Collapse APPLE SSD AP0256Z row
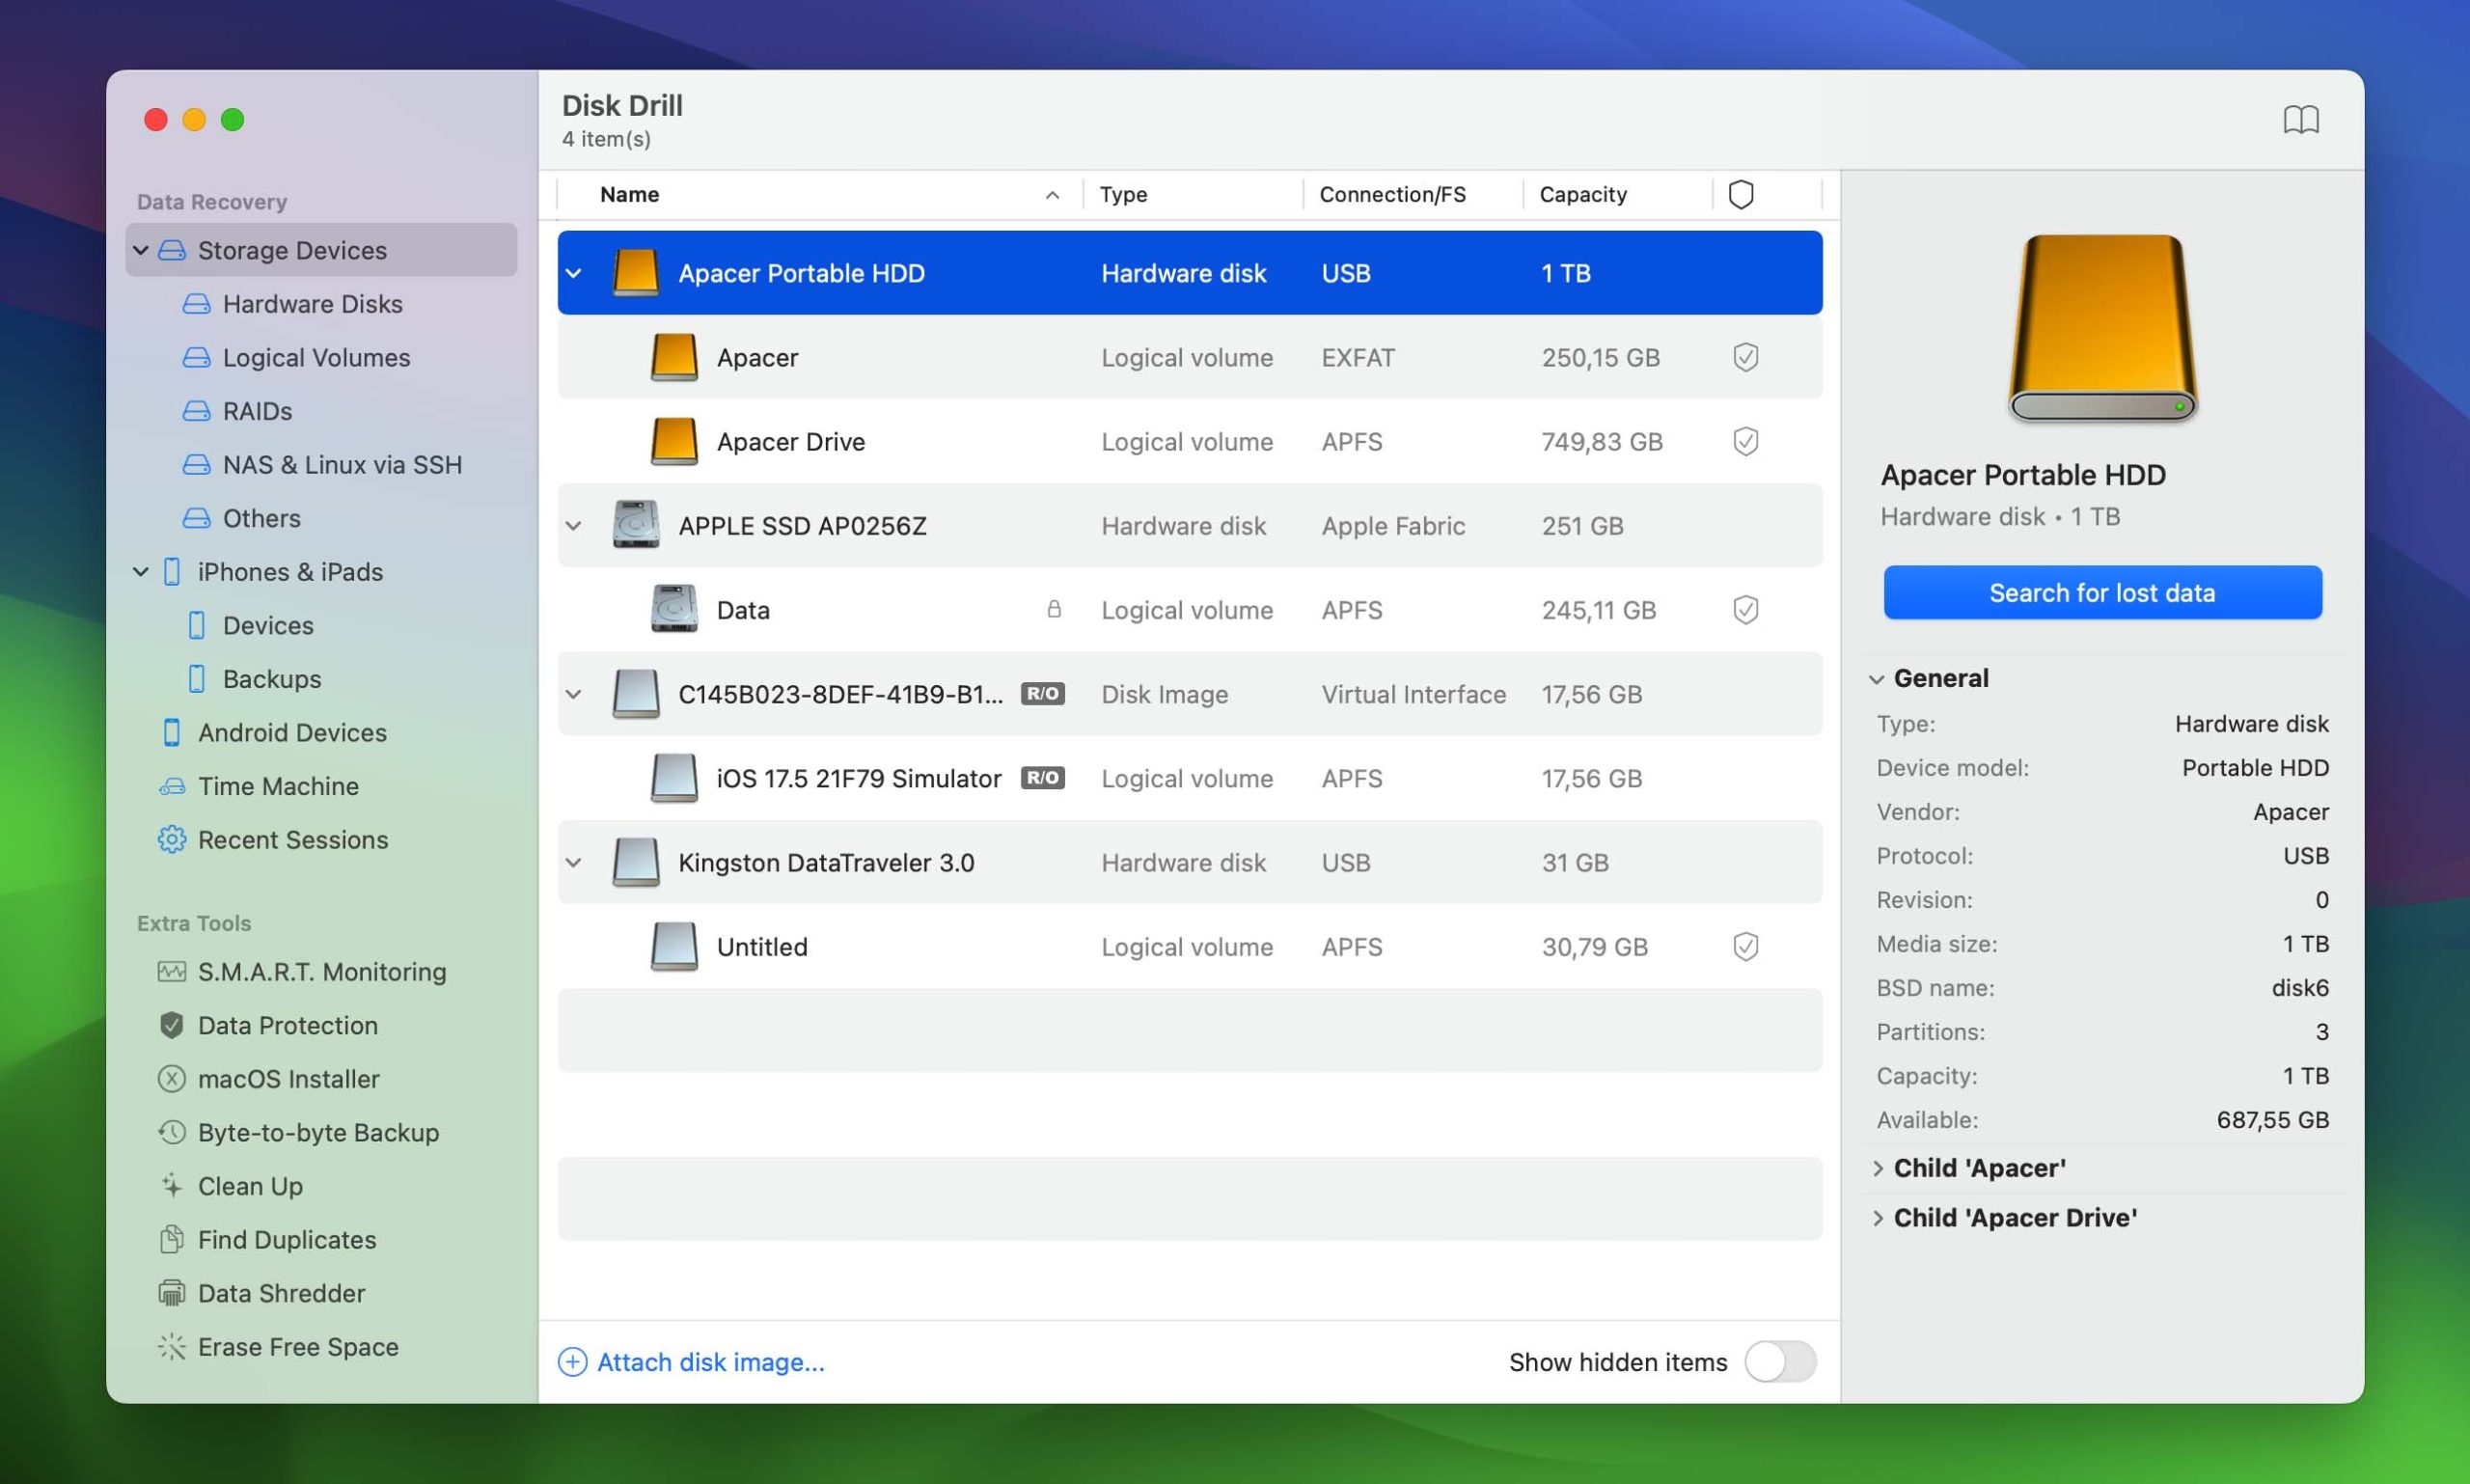2470x1484 pixels. [x=574, y=526]
